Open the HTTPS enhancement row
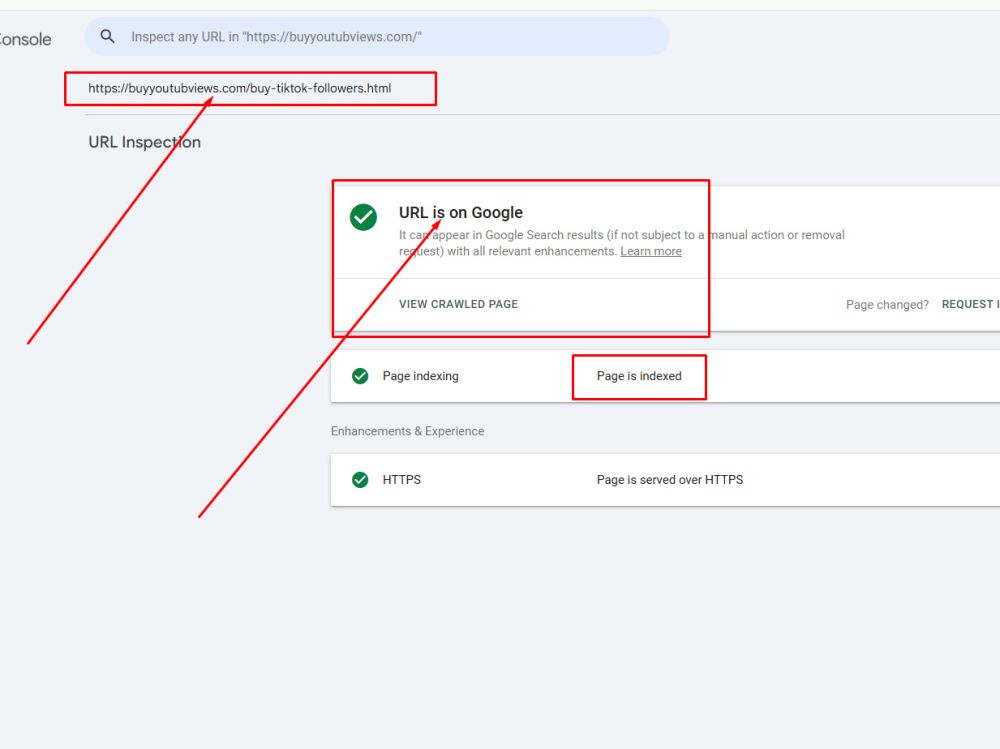This screenshot has height=749, width=1000. pos(665,480)
